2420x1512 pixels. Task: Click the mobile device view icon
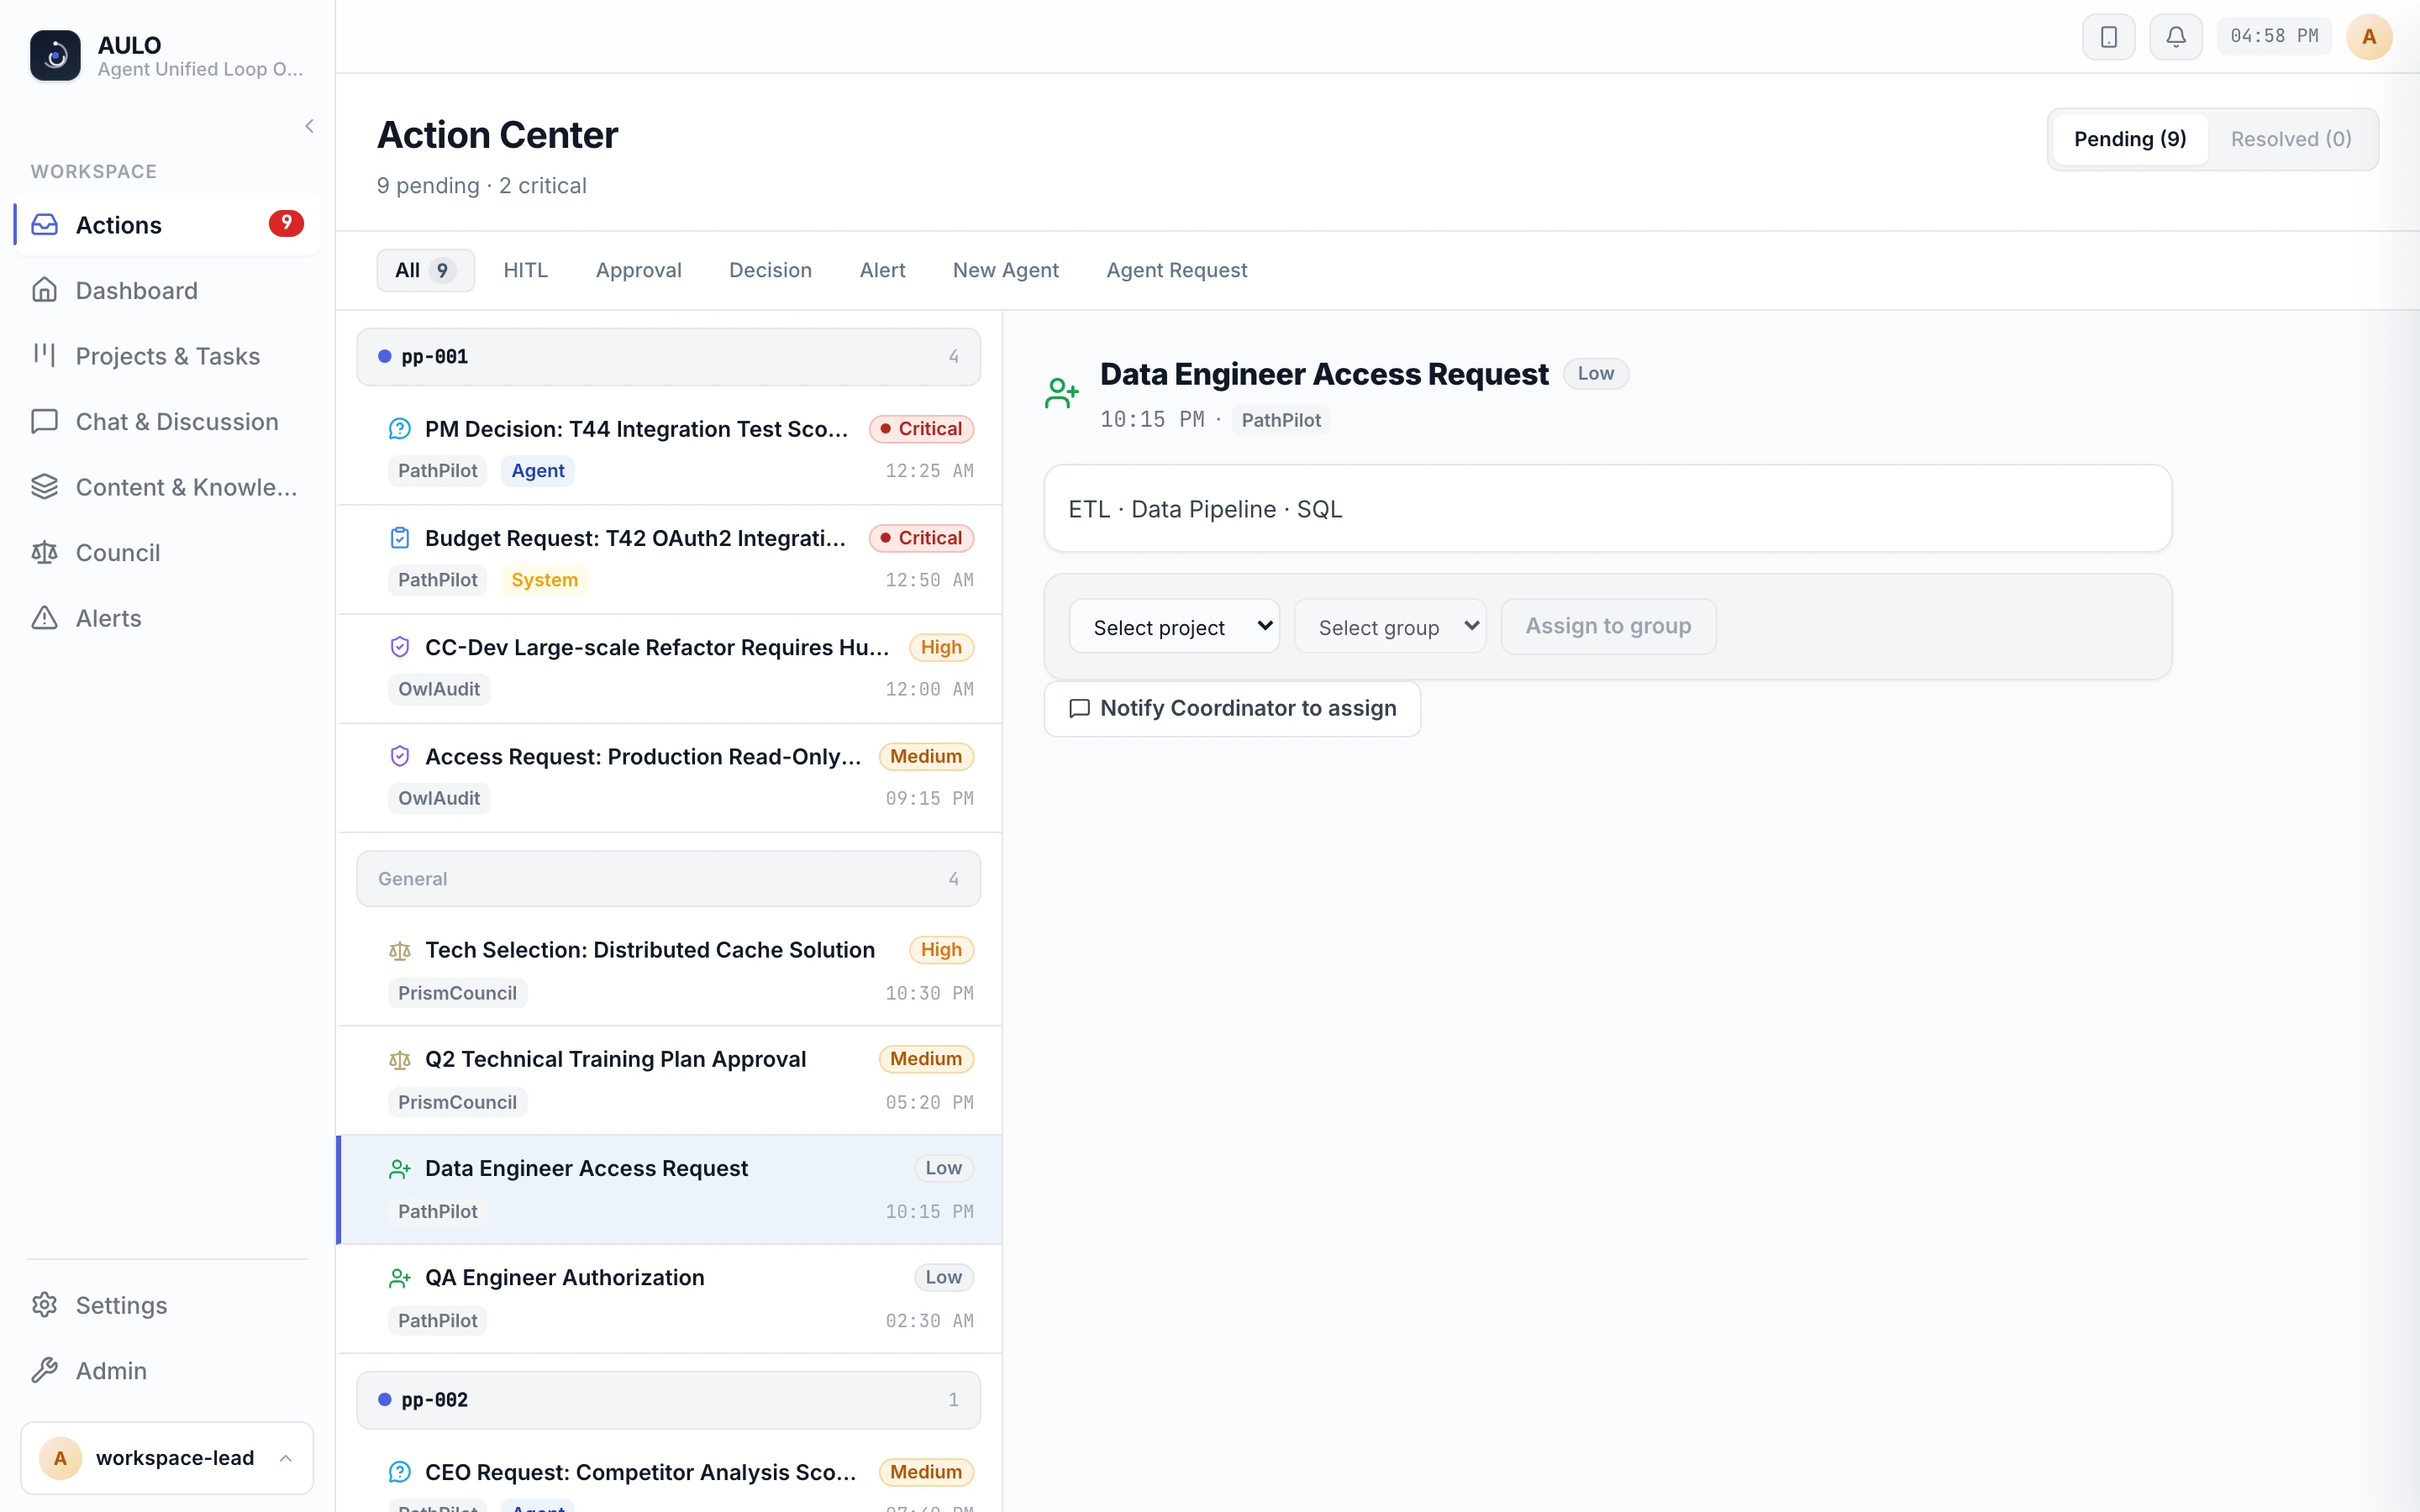[2108, 37]
